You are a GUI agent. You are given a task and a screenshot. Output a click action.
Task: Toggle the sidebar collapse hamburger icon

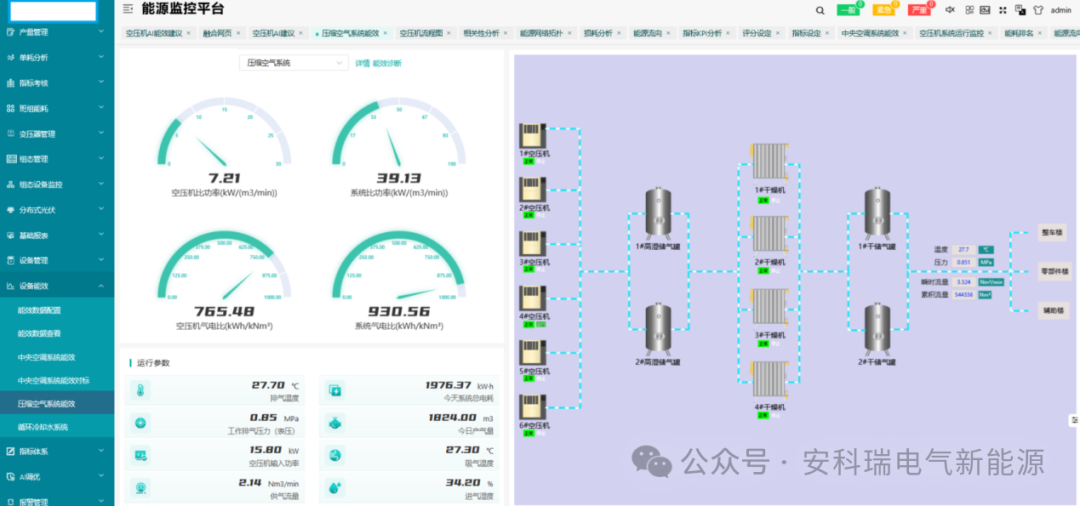click(127, 9)
